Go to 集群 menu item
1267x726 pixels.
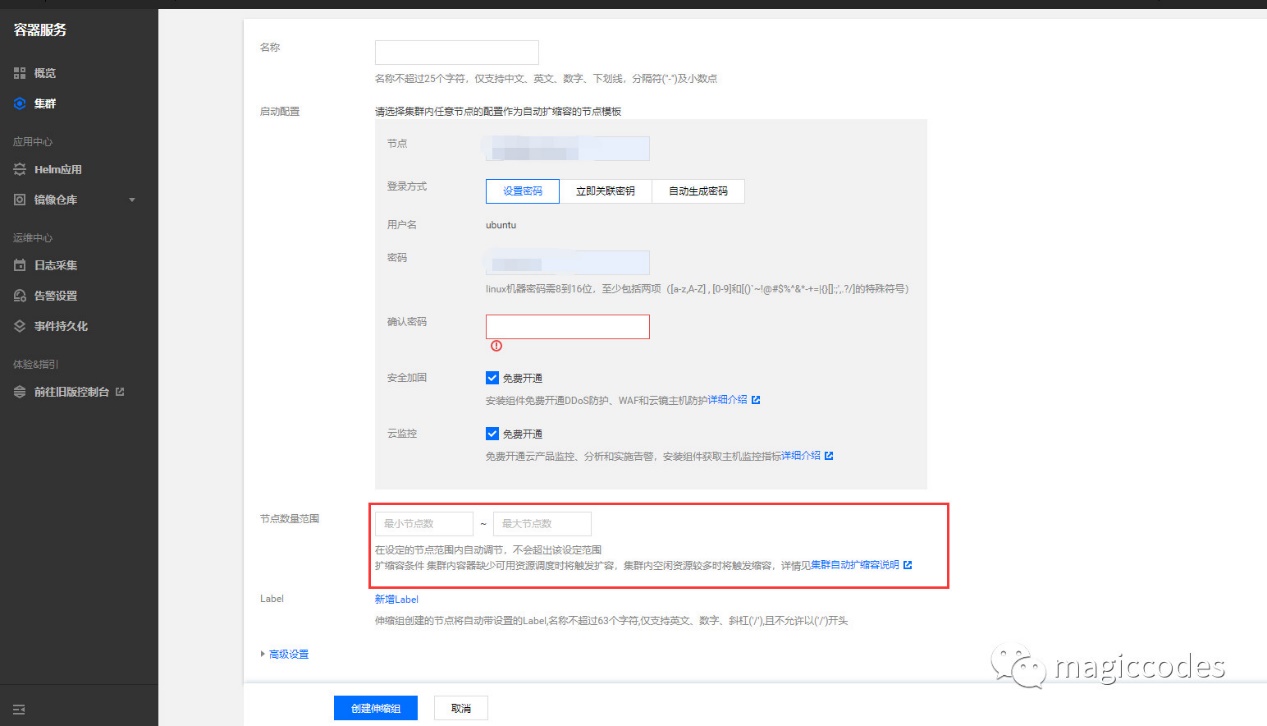pyautogui.click(x=45, y=104)
